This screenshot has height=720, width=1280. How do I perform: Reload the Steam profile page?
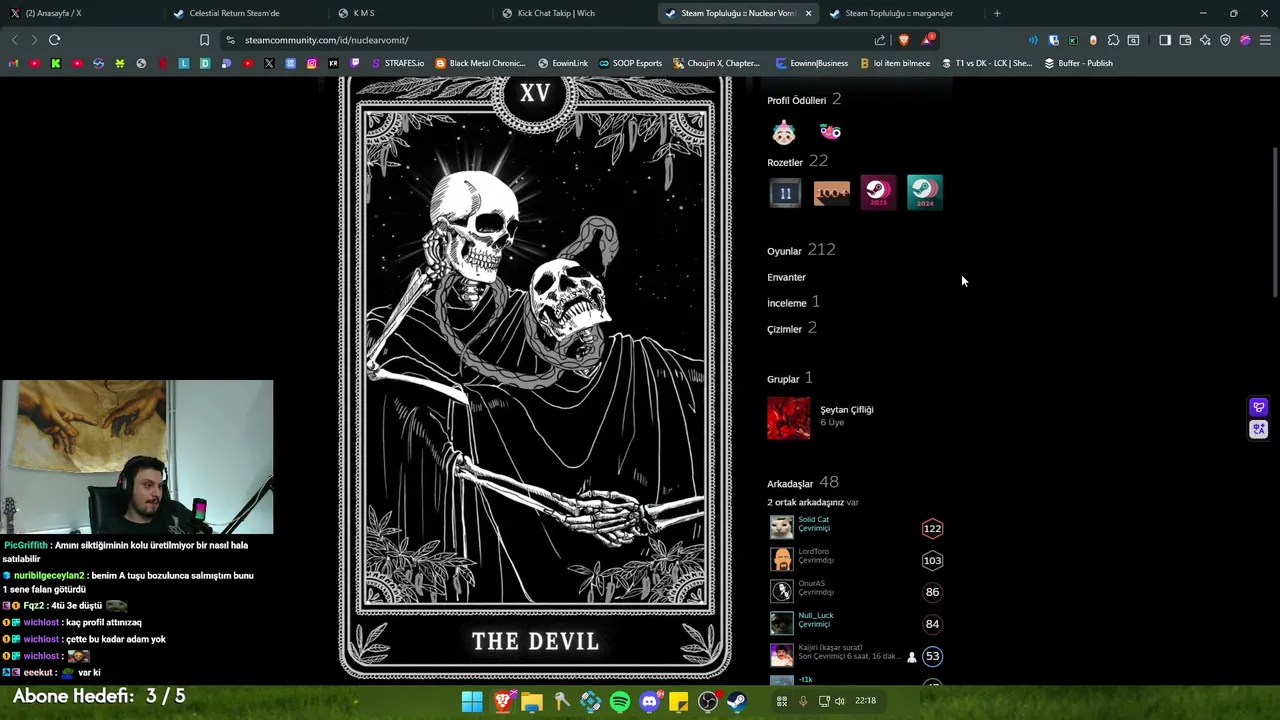click(x=55, y=40)
